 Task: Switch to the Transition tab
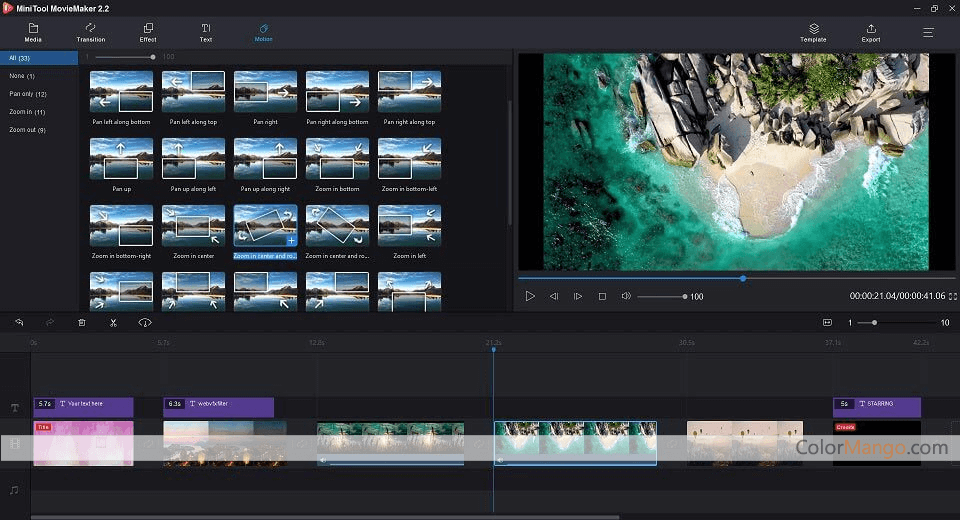(91, 32)
